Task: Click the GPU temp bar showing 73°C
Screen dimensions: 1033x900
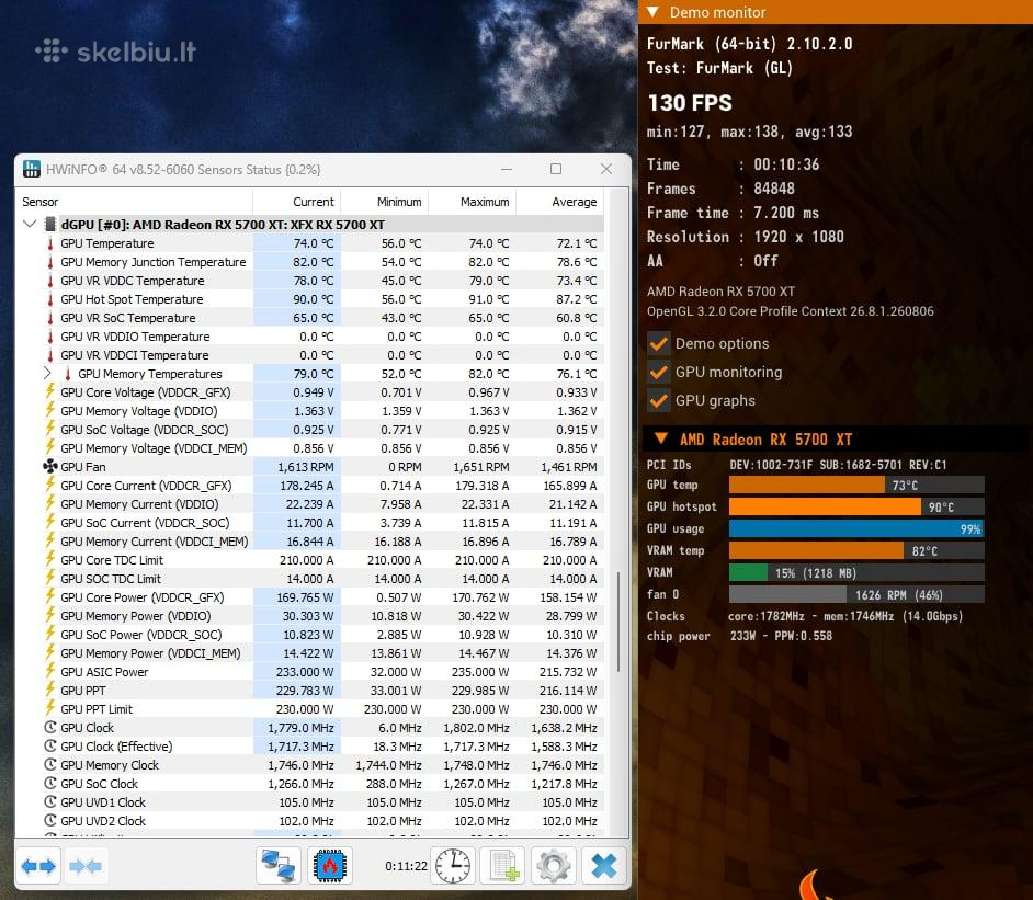Action: point(856,485)
